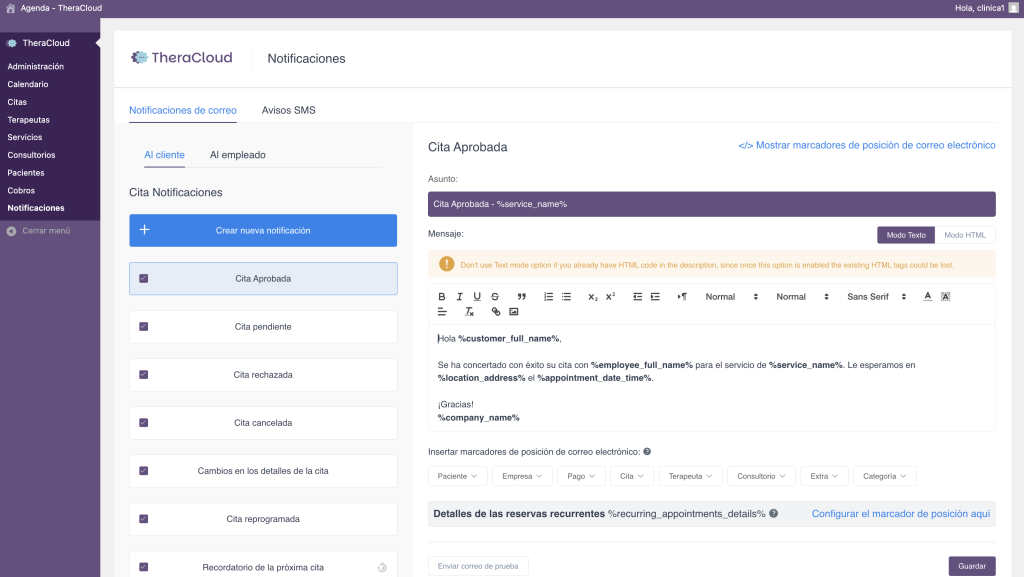This screenshot has height=577, width=1024.
Task: Create a numbered list in editor
Action: pyautogui.click(x=548, y=297)
